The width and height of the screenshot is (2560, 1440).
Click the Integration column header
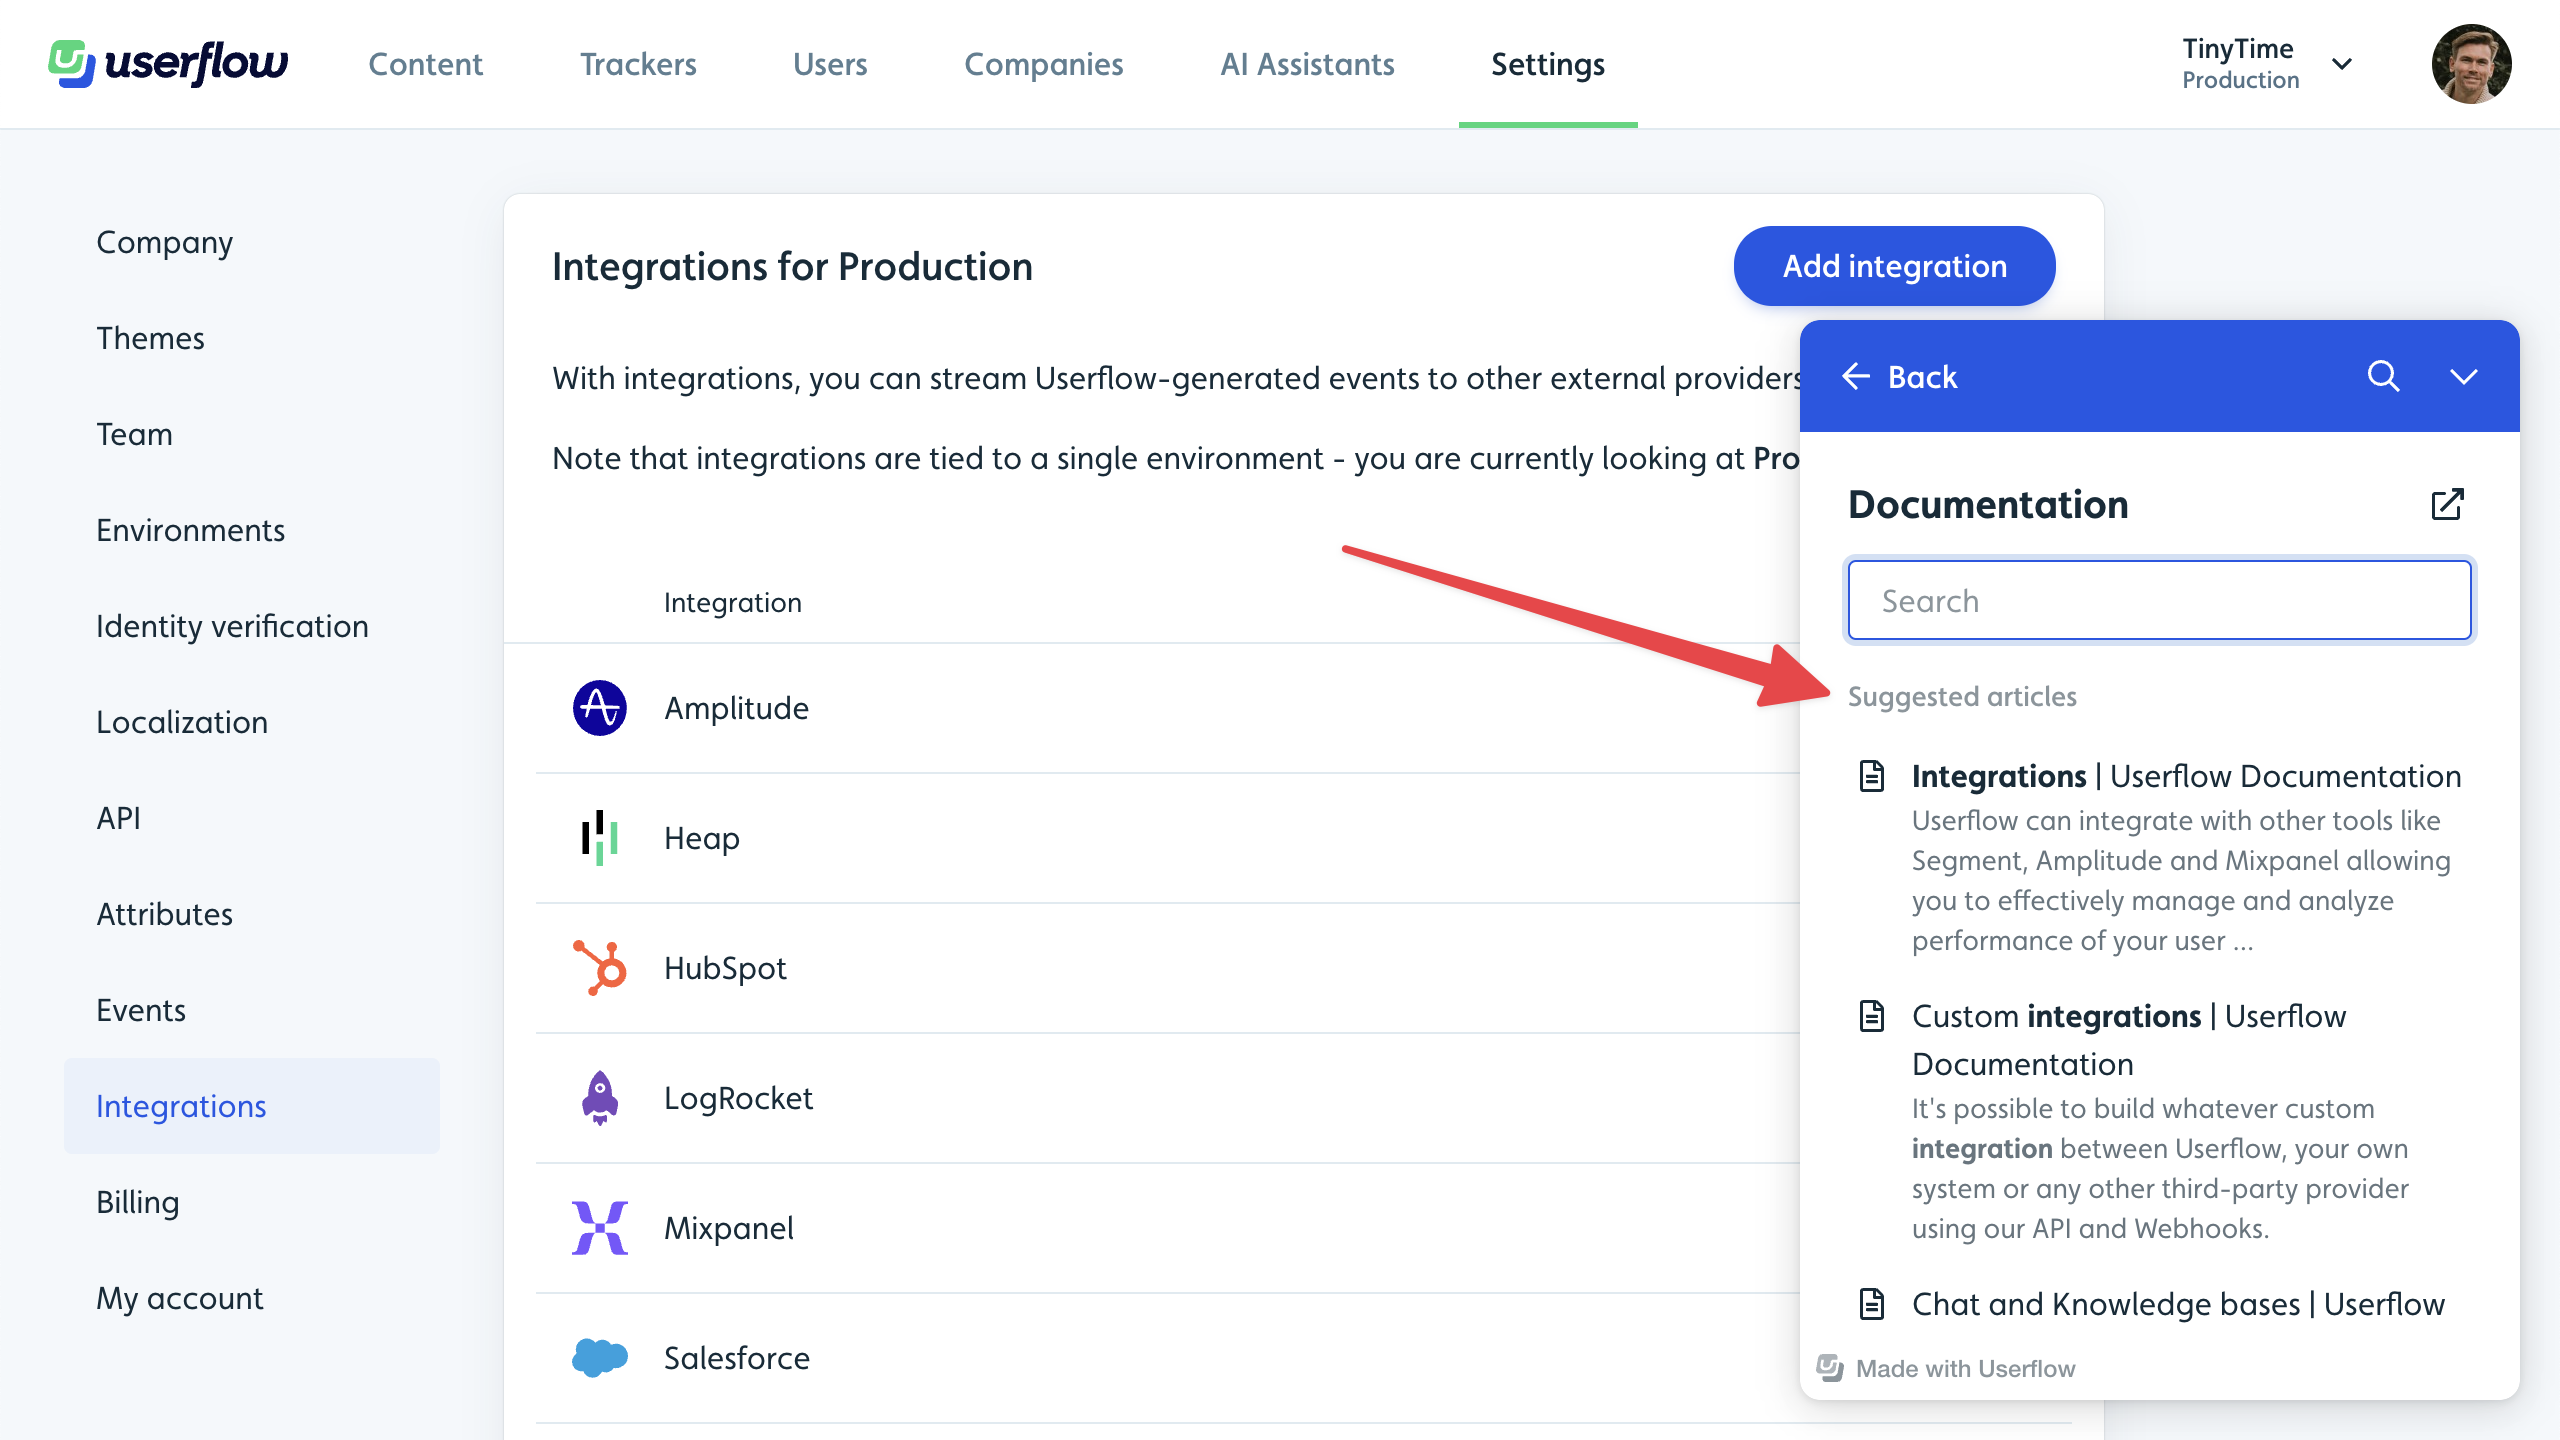(x=733, y=602)
